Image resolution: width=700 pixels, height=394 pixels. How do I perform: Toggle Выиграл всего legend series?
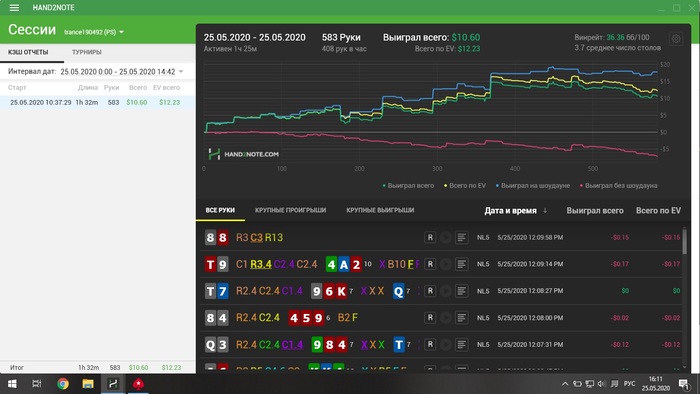tap(408, 186)
